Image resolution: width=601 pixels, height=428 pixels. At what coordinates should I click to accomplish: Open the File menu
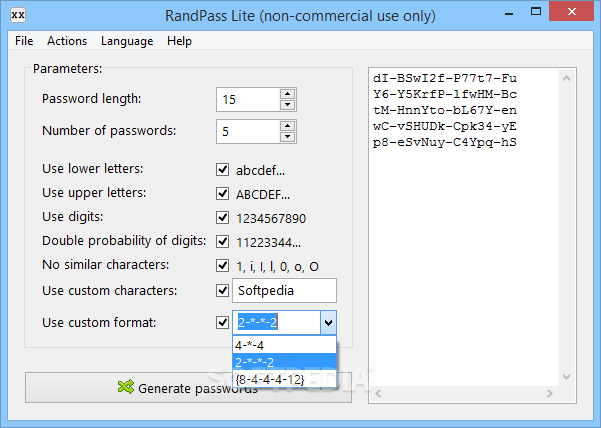tap(24, 41)
